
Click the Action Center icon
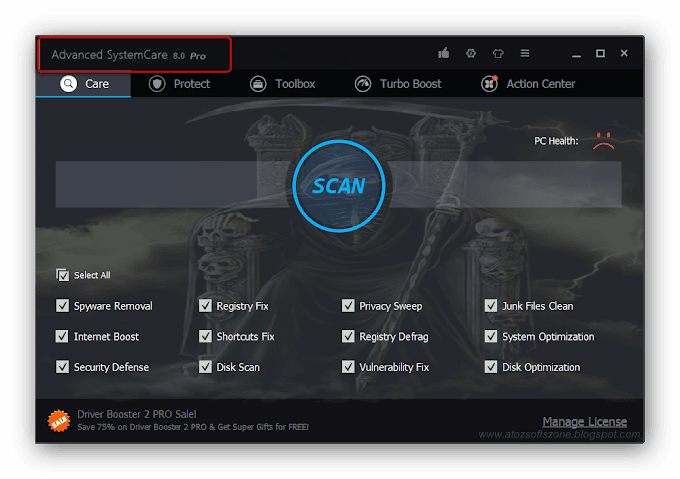point(489,84)
